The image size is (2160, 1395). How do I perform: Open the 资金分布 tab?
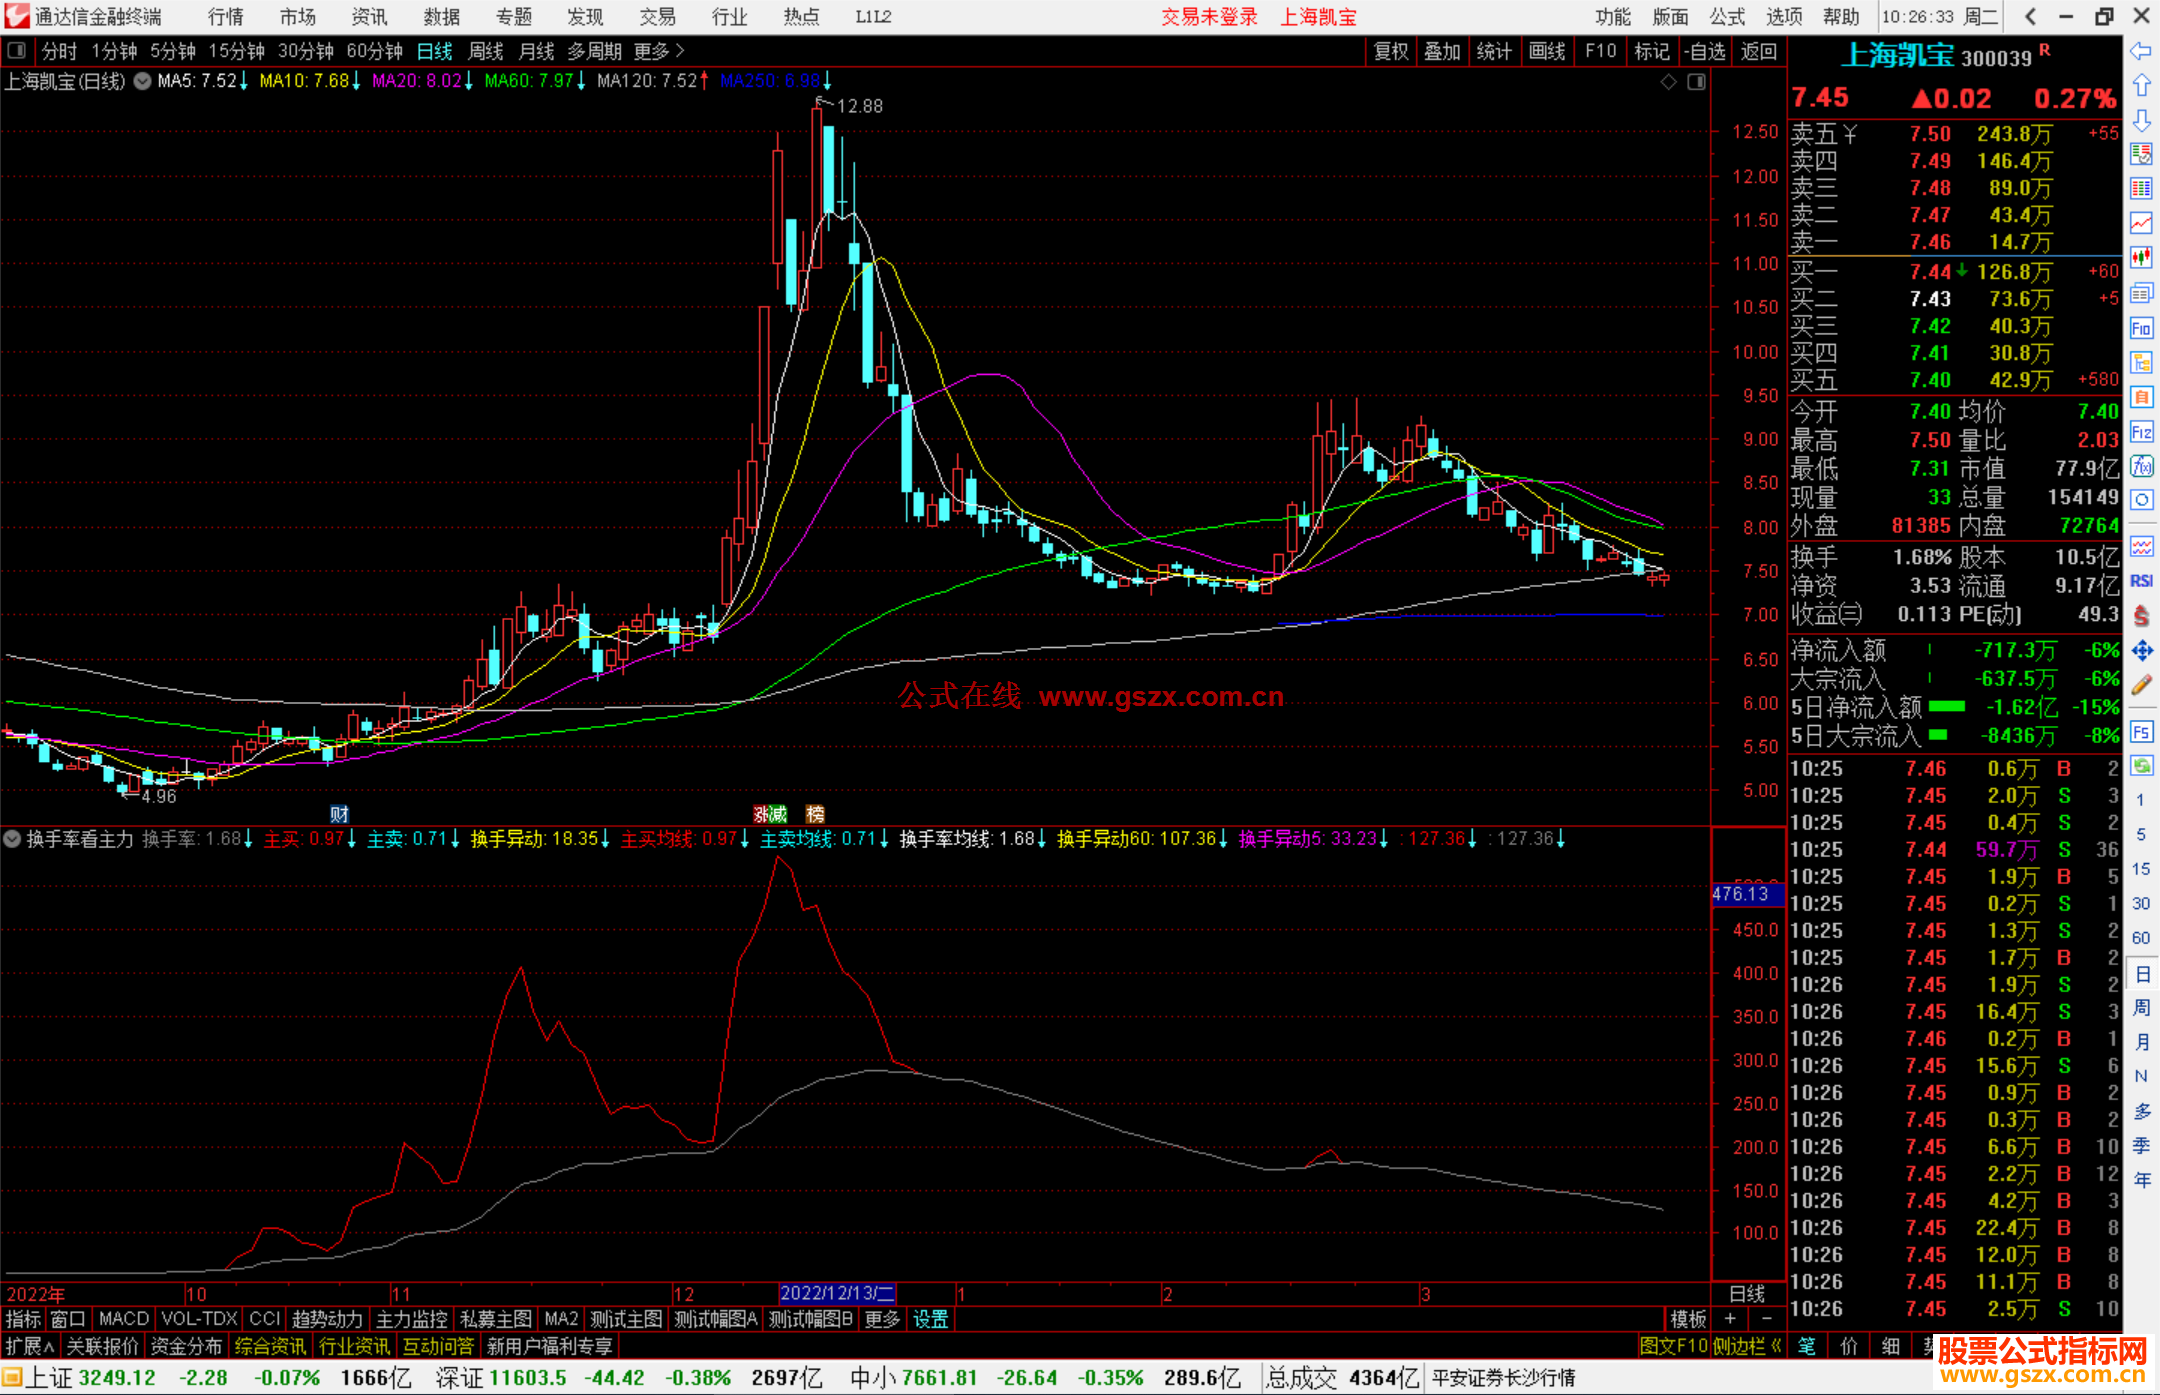click(x=186, y=1346)
